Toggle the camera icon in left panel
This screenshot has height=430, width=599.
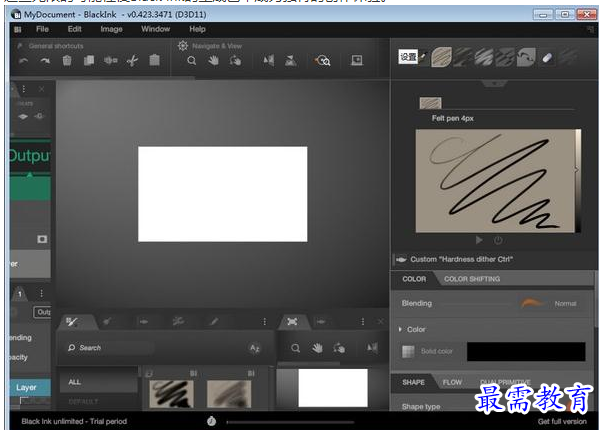[x=42, y=239]
